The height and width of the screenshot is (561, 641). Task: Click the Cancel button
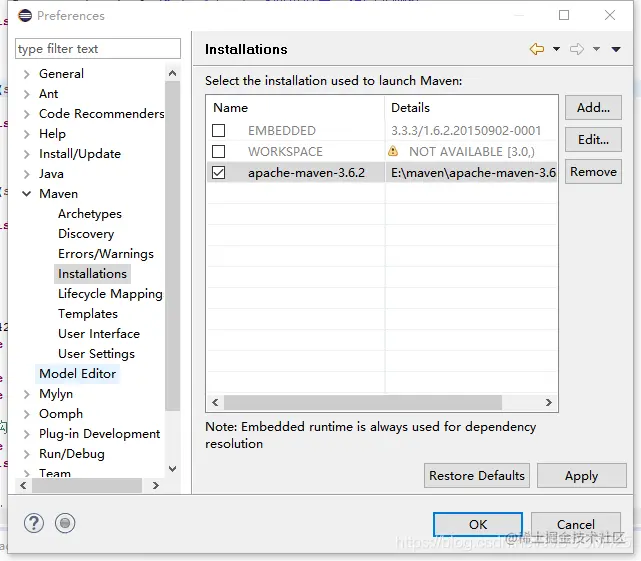pyautogui.click(x=576, y=524)
